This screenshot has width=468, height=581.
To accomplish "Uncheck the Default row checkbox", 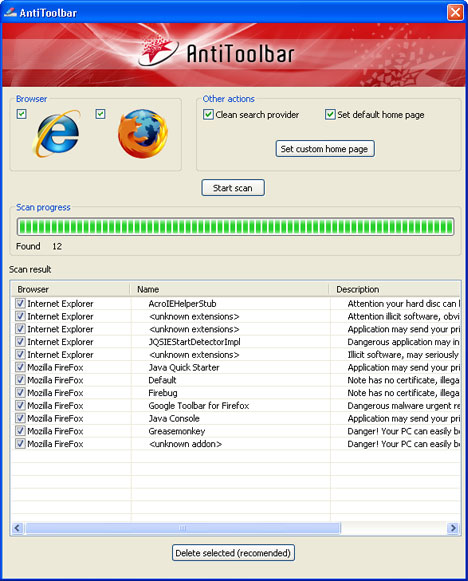I will [x=20, y=380].
